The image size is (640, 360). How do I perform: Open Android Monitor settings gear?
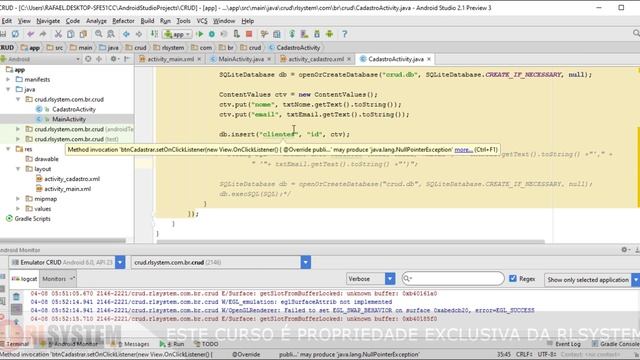click(624, 249)
